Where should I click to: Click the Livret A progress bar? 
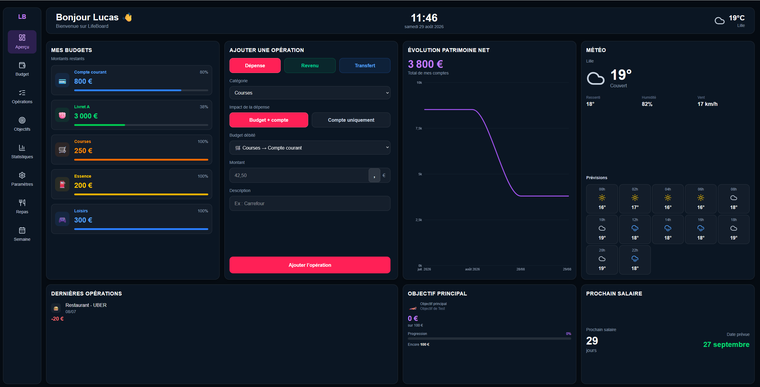pos(141,125)
